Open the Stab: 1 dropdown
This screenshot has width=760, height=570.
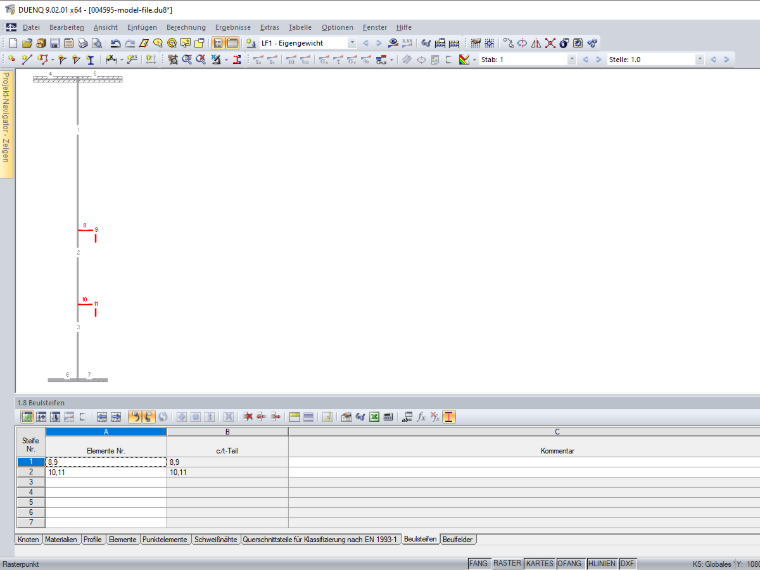(572, 60)
